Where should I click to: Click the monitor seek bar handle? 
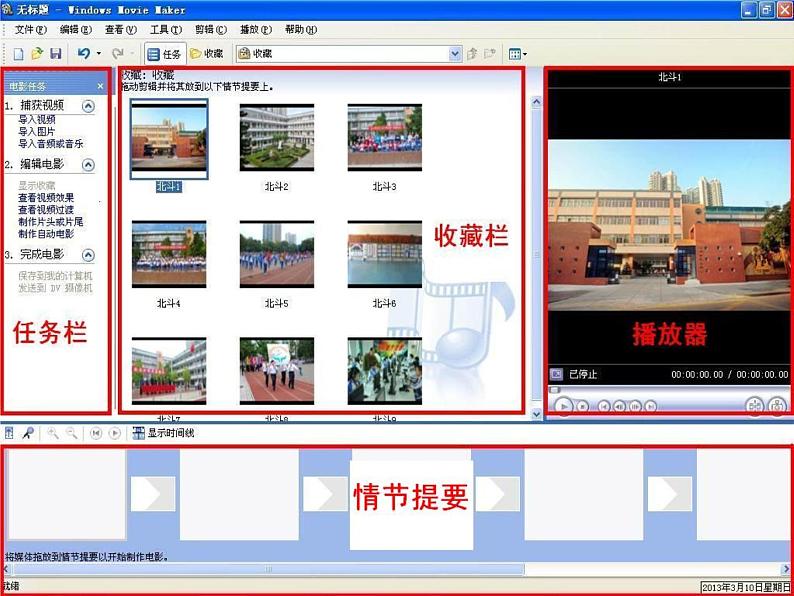[x=555, y=390]
